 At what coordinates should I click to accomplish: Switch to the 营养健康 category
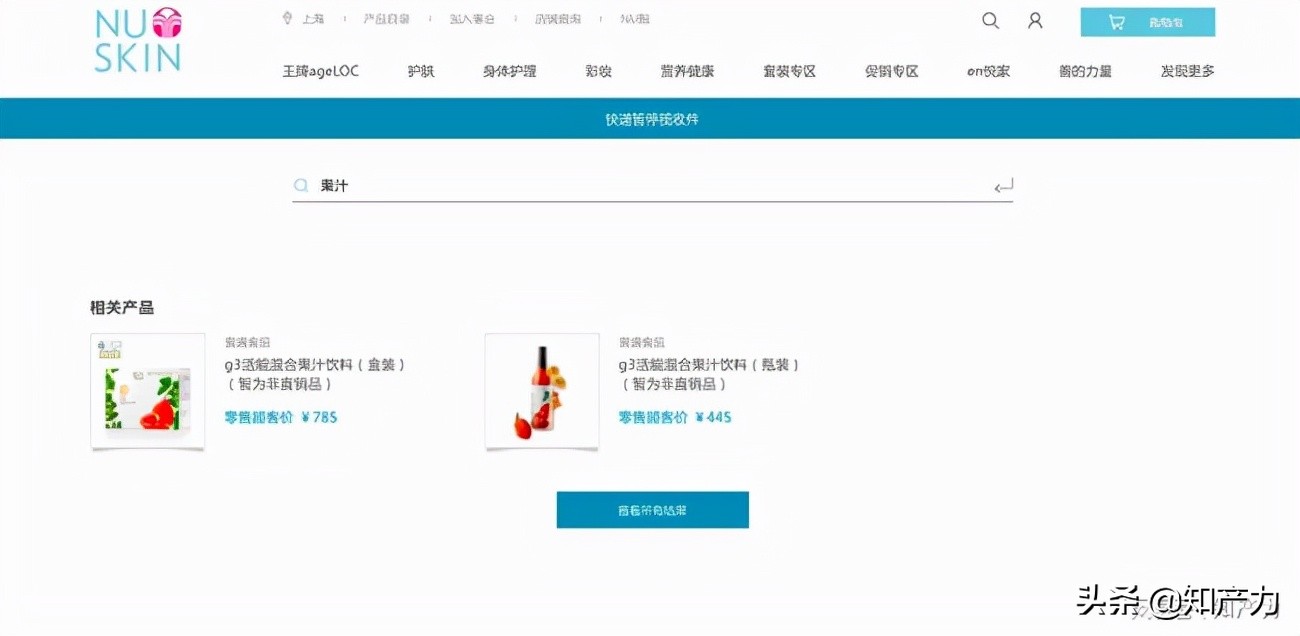(687, 70)
